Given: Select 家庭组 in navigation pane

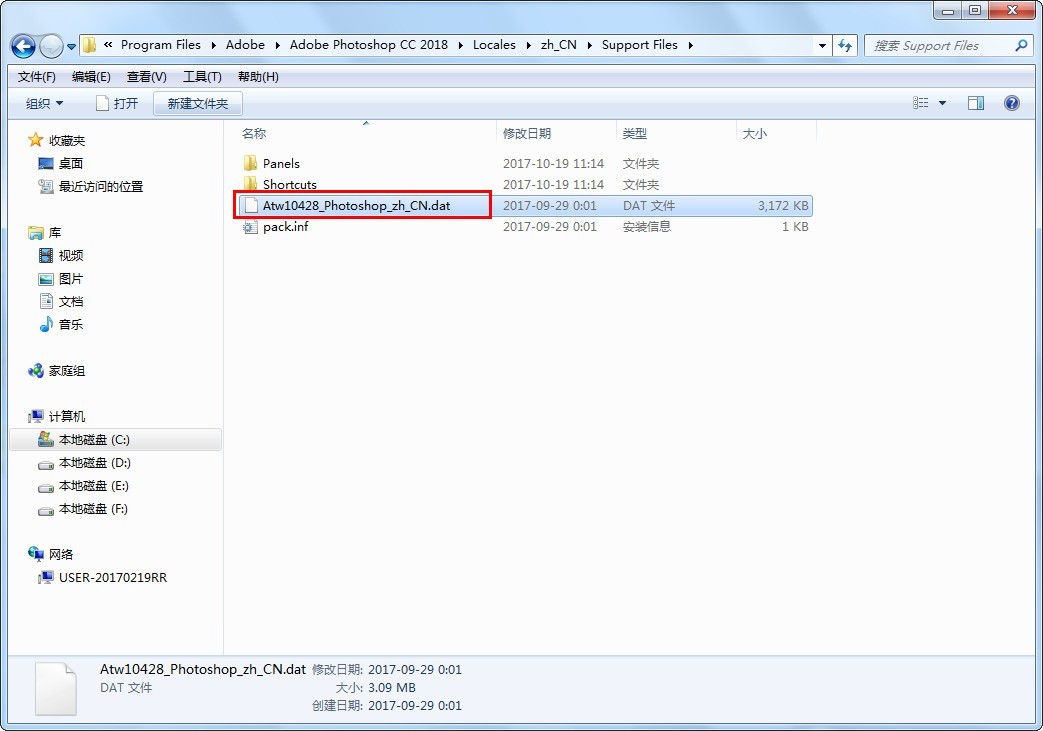Looking at the screenshot, I should tap(67, 370).
